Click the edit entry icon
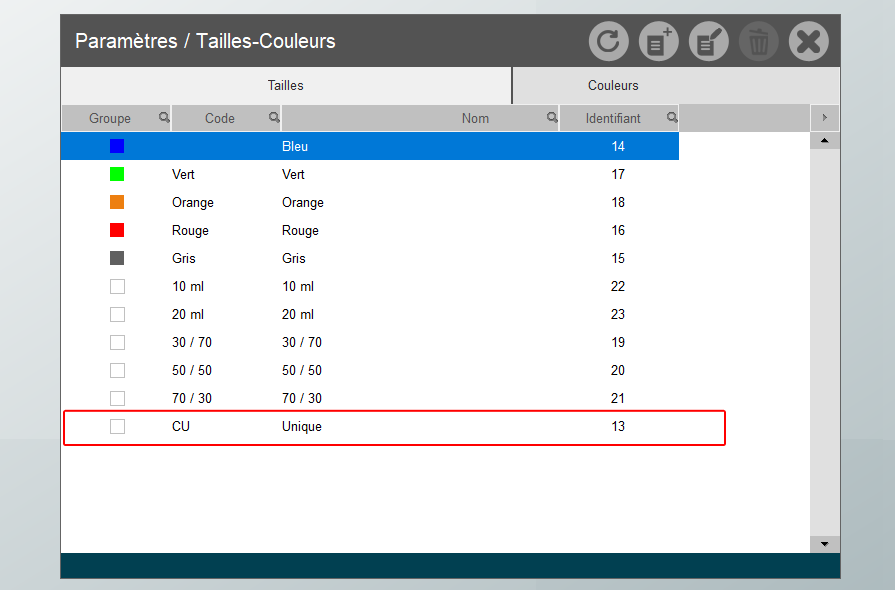 pos(709,41)
